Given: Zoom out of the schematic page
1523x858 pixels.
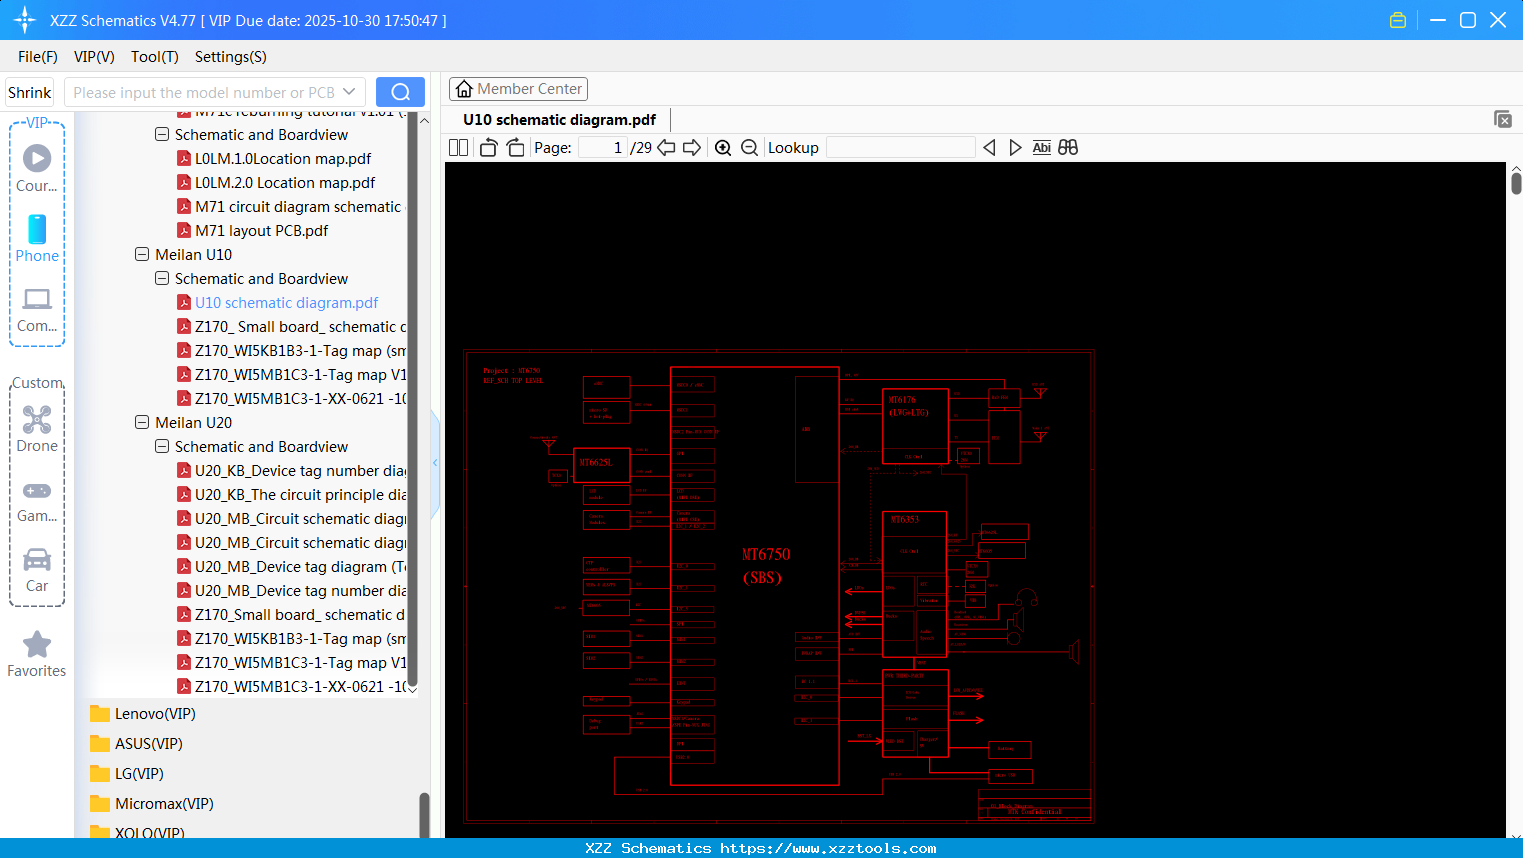Looking at the screenshot, I should coord(749,147).
